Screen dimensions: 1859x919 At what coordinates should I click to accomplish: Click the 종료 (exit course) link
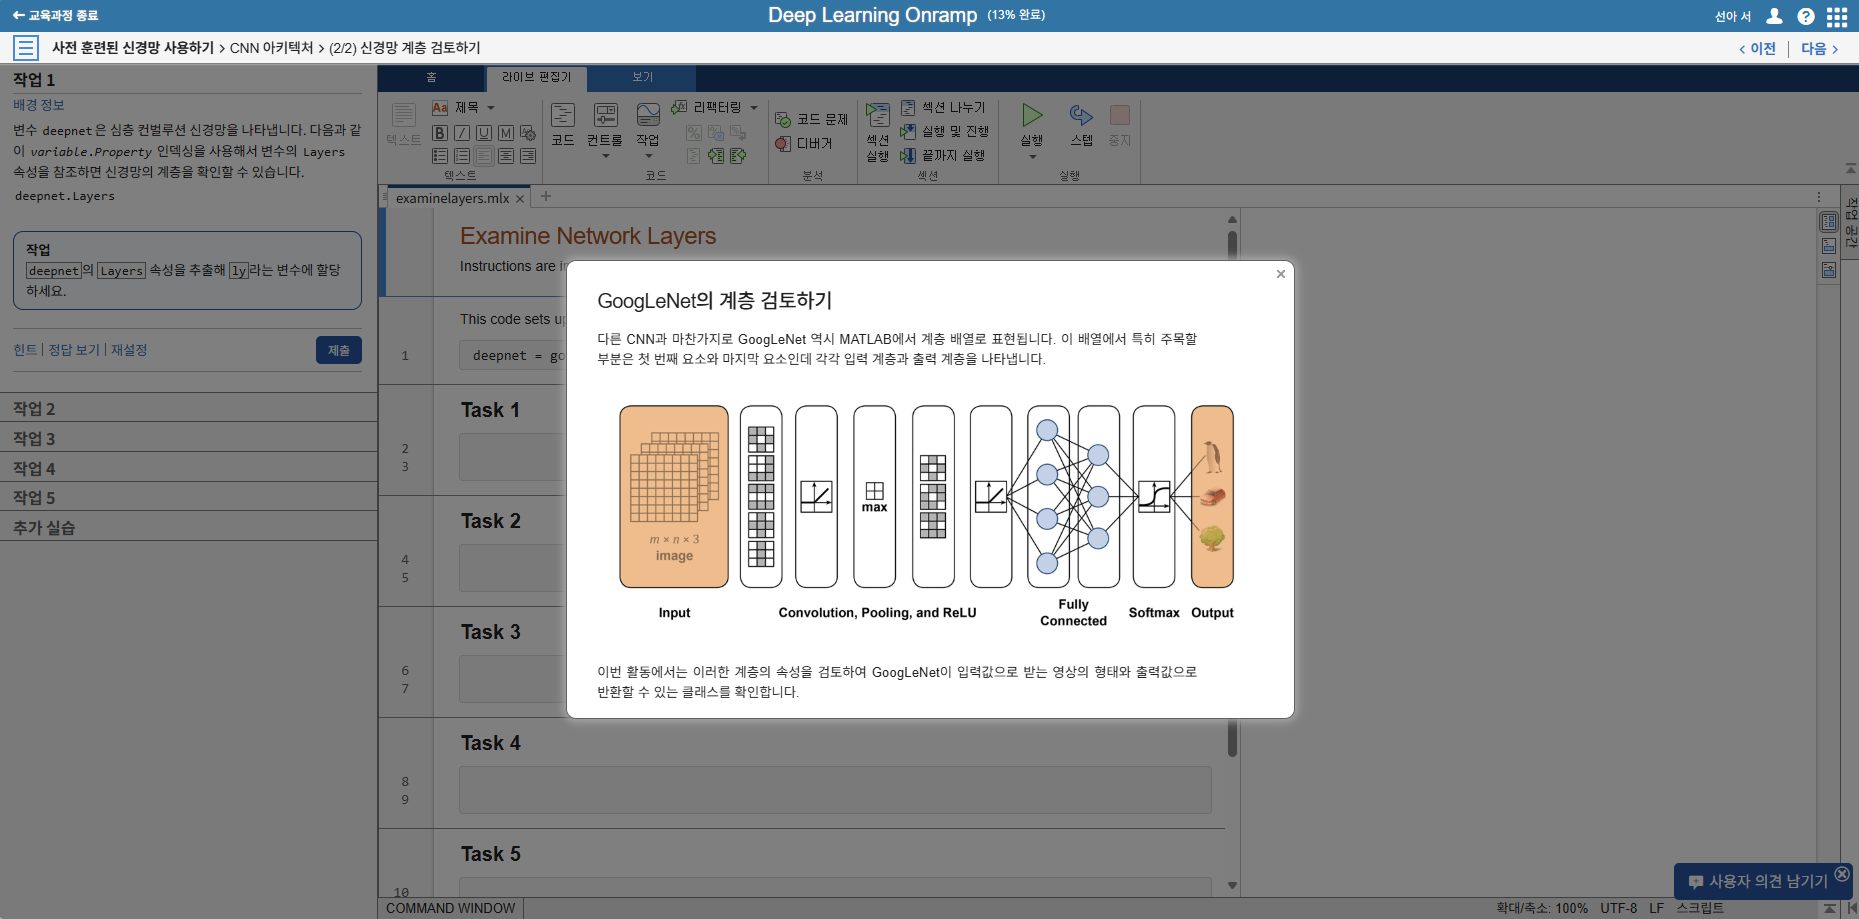pos(55,16)
